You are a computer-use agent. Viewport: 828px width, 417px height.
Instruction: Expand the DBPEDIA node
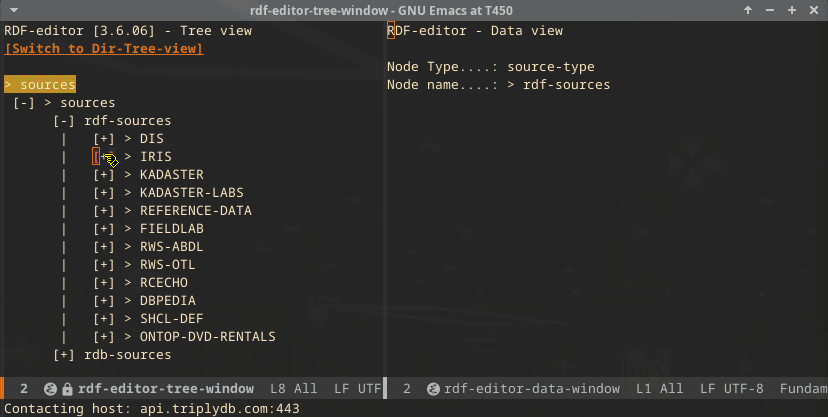coord(104,301)
